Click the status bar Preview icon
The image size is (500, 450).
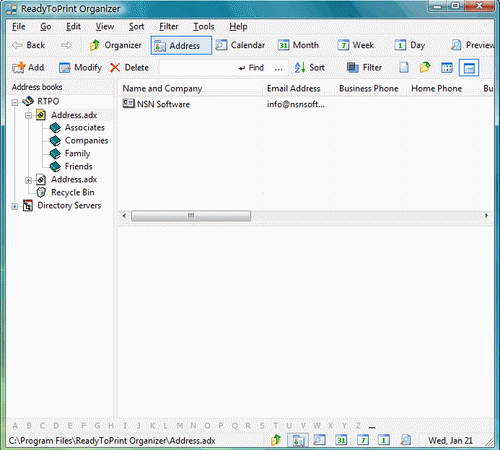(405, 440)
